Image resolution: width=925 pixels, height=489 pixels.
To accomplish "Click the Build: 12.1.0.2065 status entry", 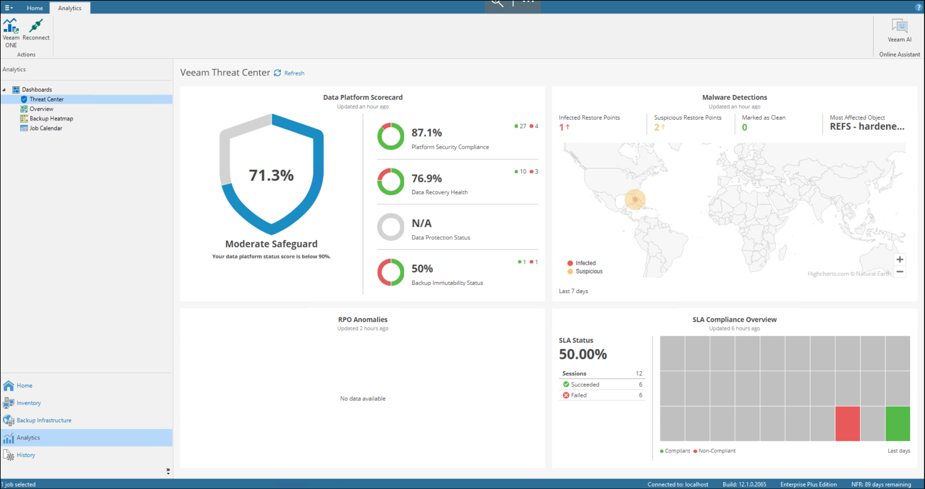I will pos(744,484).
